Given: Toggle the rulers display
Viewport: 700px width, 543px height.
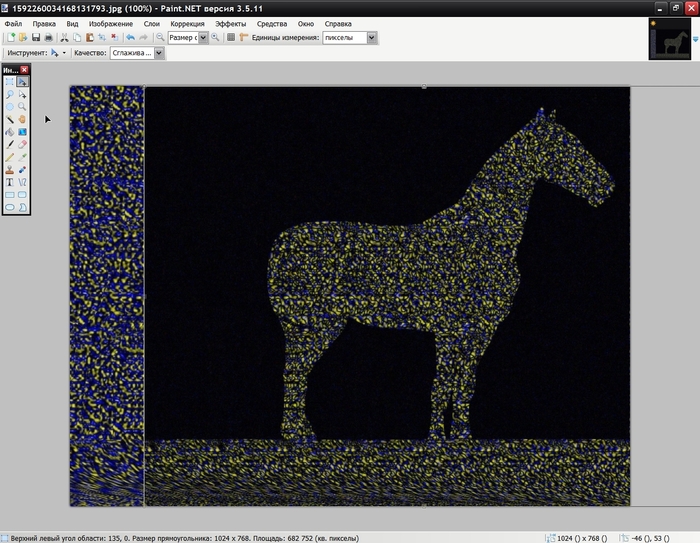Looking at the screenshot, I should [x=243, y=37].
